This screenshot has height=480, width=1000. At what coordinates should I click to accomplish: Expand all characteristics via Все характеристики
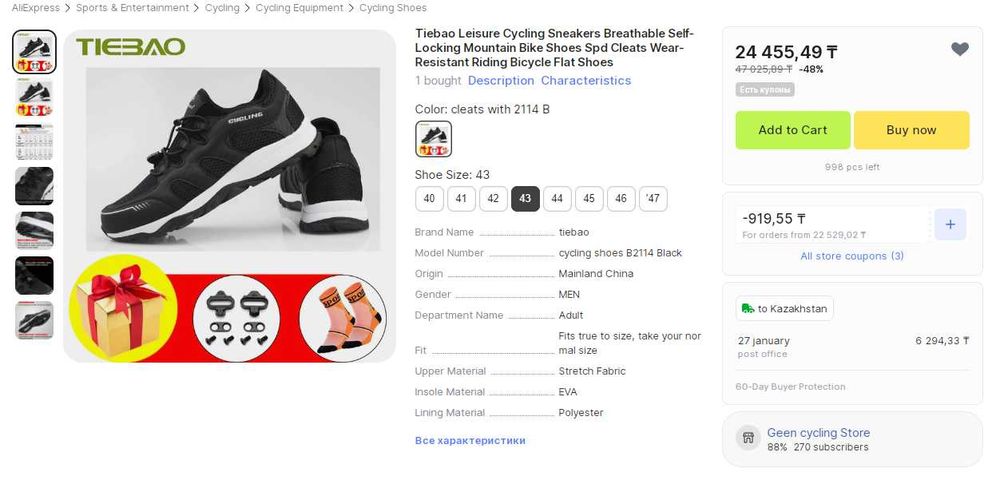point(470,440)
